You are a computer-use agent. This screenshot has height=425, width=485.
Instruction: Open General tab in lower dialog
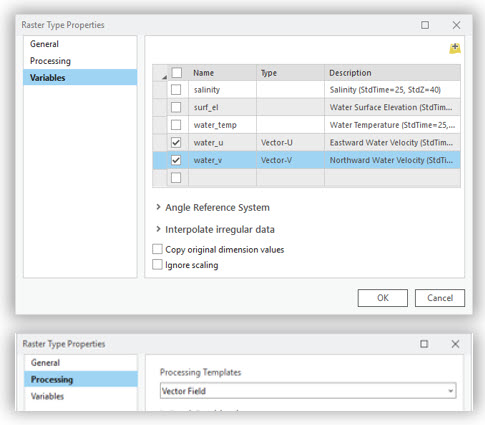[x=81, y=362]
